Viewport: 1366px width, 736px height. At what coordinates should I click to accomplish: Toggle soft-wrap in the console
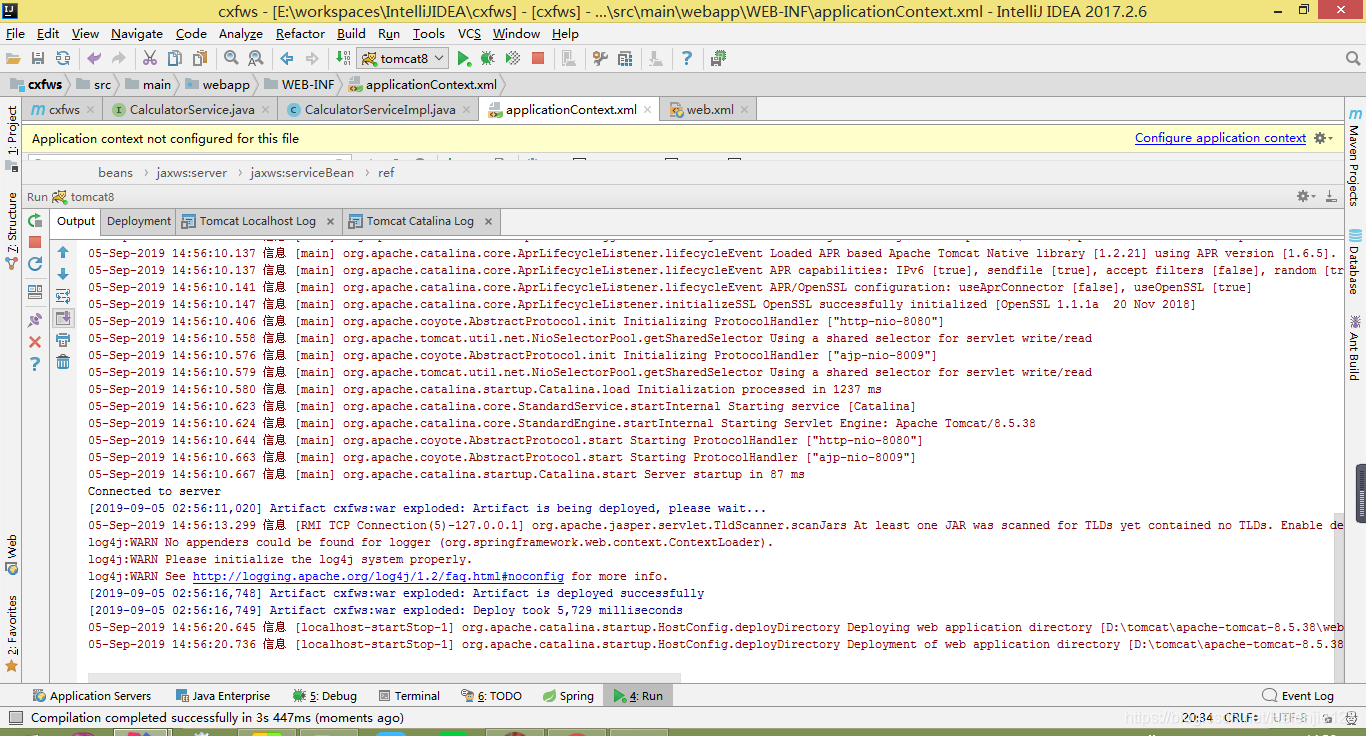pos(63,296)
